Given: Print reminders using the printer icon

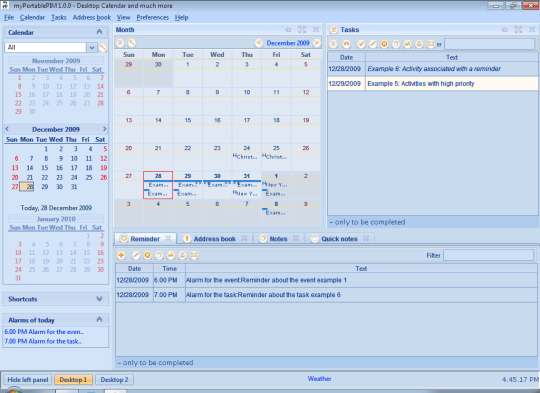Looking at the screenshot, I should pos(183,255).
